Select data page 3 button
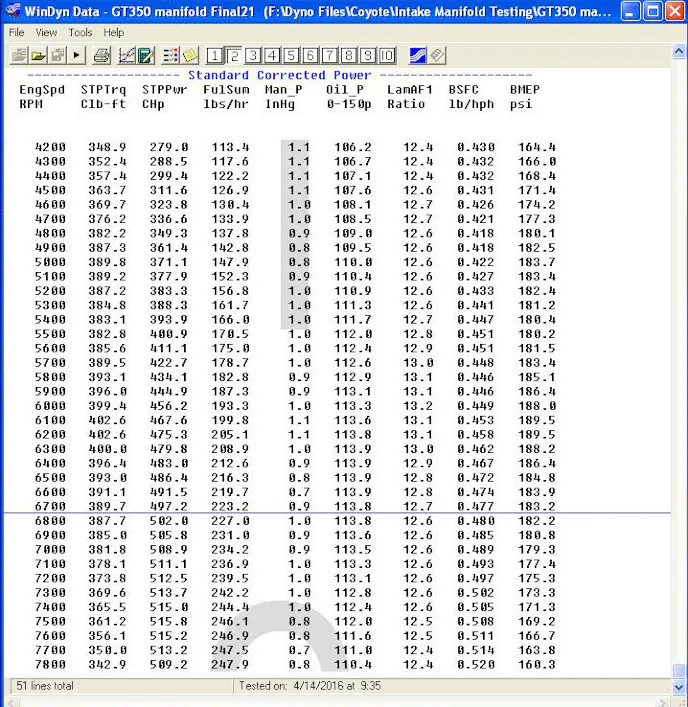Screen dimensions: 688x707 tap(253, 55)
